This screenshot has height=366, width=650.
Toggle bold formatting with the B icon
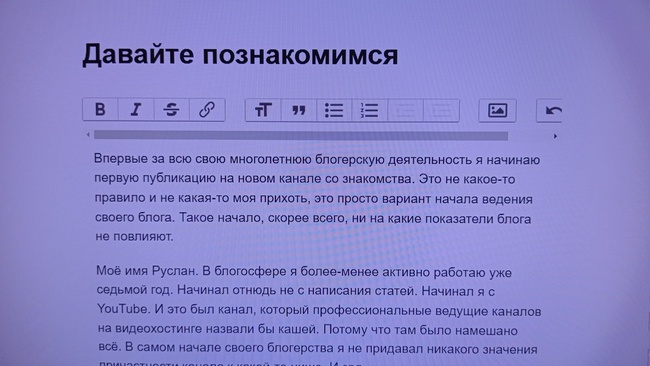click(x=100, y=110)
